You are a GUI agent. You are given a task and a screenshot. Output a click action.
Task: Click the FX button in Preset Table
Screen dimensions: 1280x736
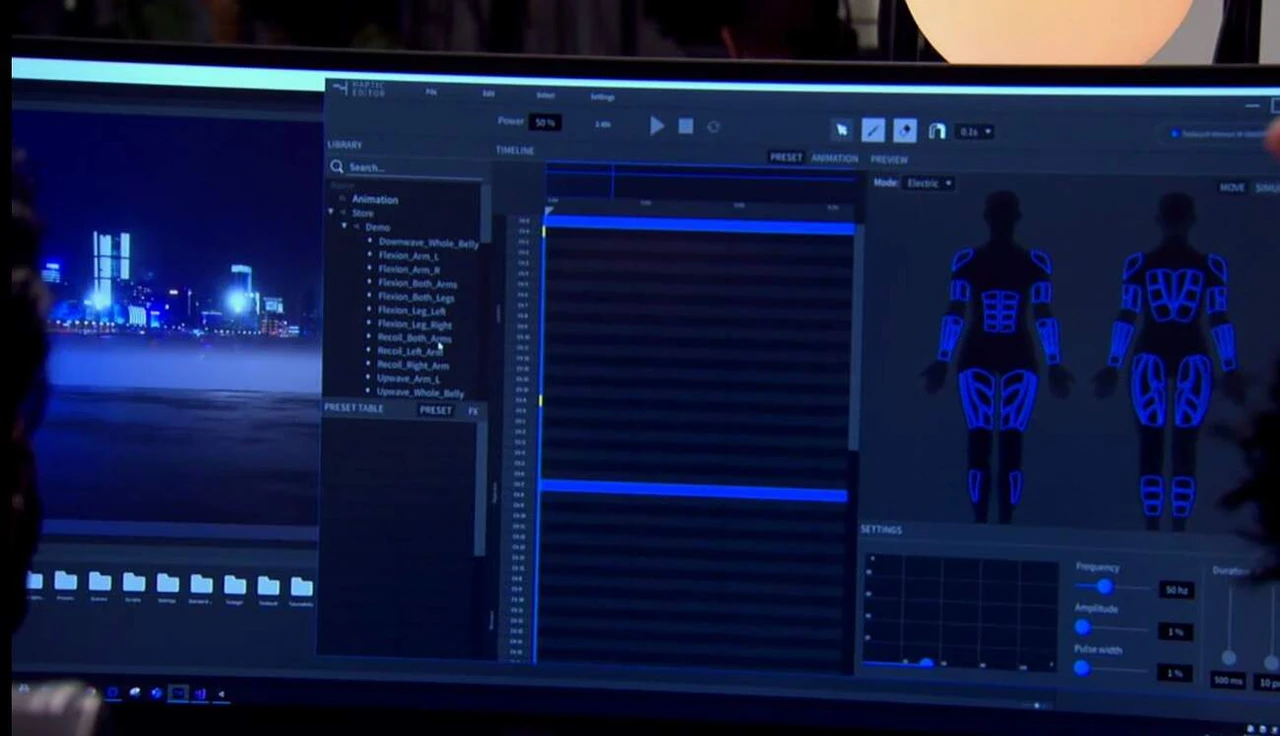tap(473, 411)
